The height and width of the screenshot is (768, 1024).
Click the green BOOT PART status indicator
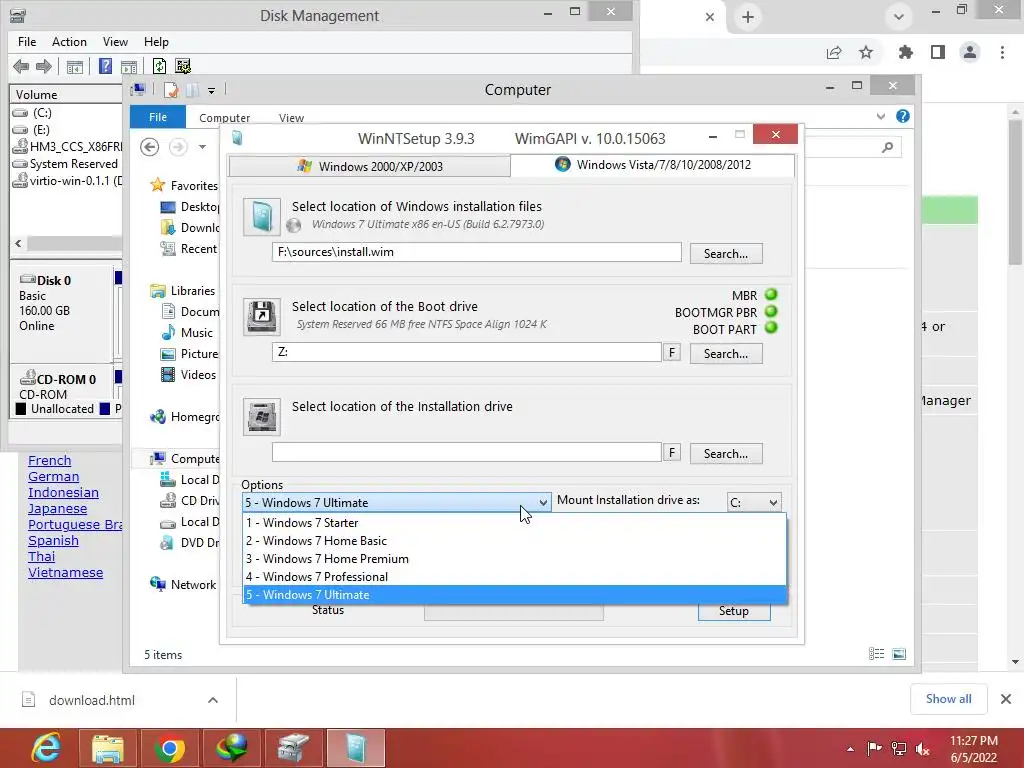pyautogui.click(x=771, y=328)
